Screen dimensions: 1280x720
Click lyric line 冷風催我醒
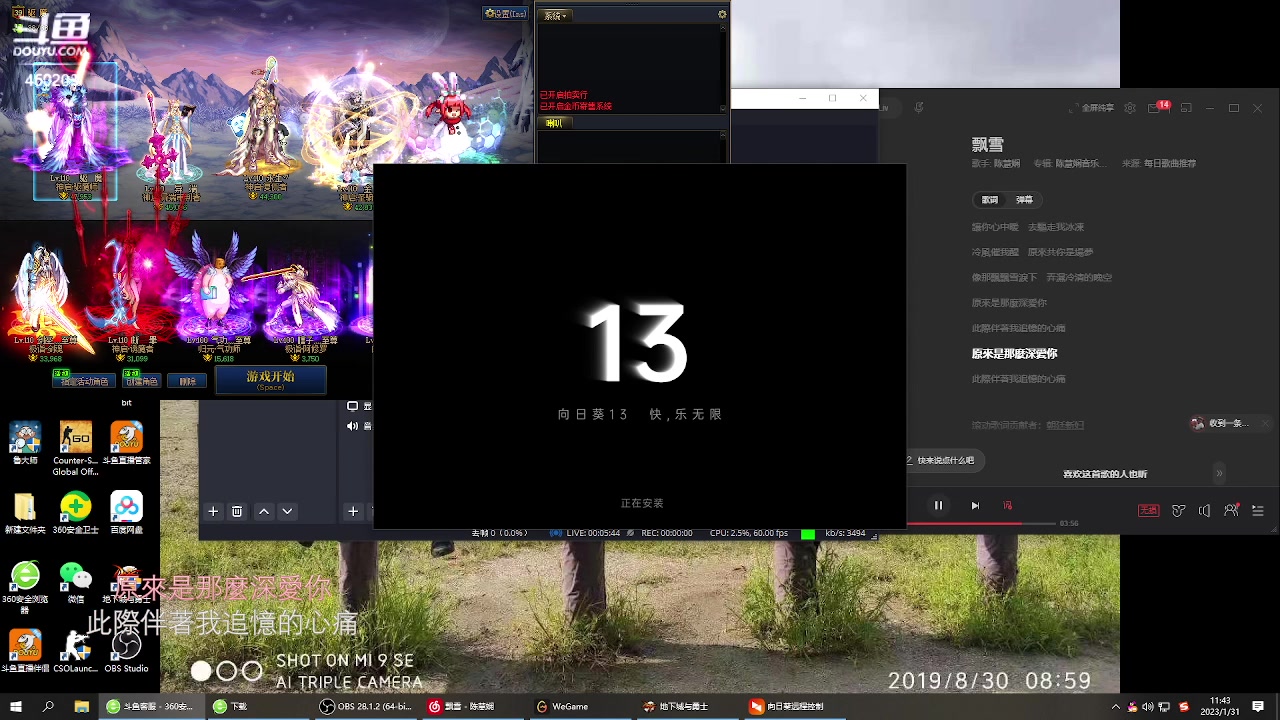1033,253
